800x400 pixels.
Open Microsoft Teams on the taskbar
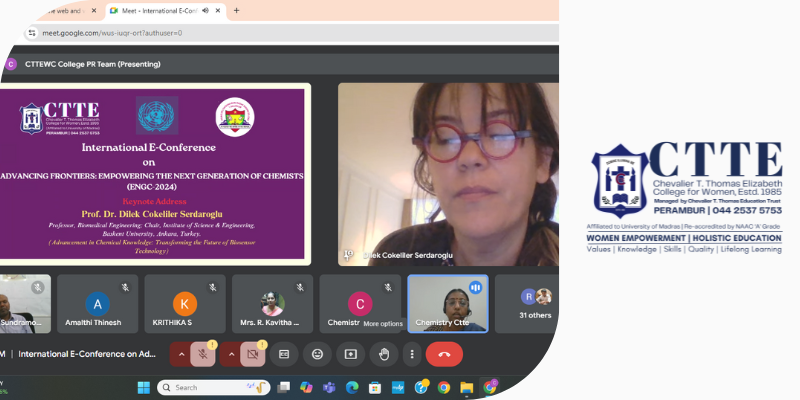[329, 388]
